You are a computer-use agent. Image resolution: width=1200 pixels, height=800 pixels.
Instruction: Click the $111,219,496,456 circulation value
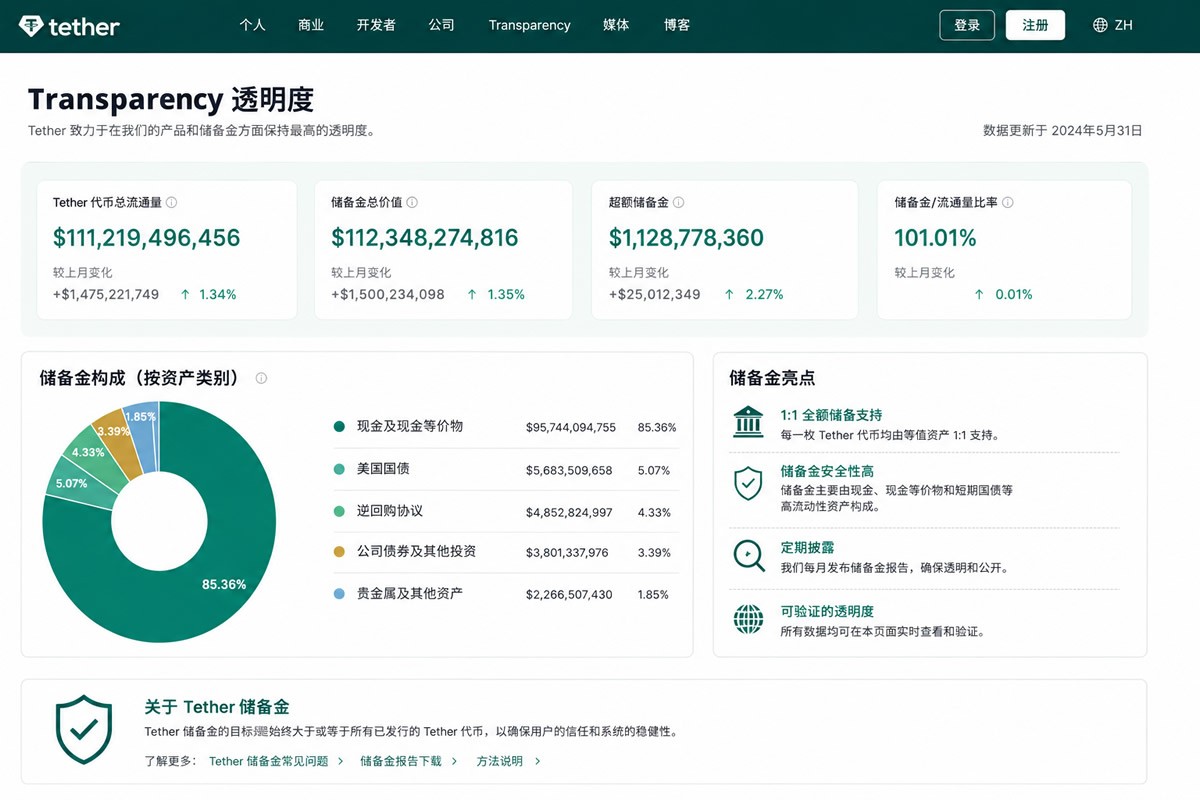(147, 238)
